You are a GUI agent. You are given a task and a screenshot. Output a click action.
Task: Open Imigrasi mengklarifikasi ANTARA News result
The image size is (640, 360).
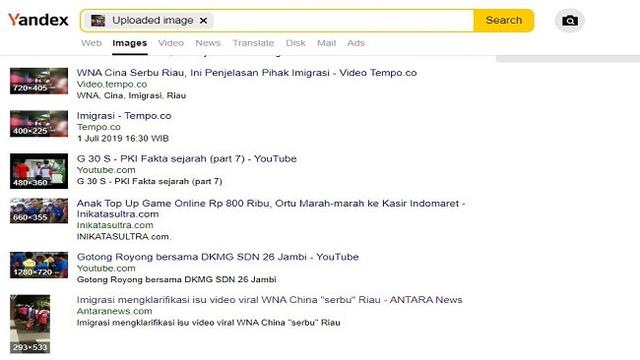(x=269, y=300)
